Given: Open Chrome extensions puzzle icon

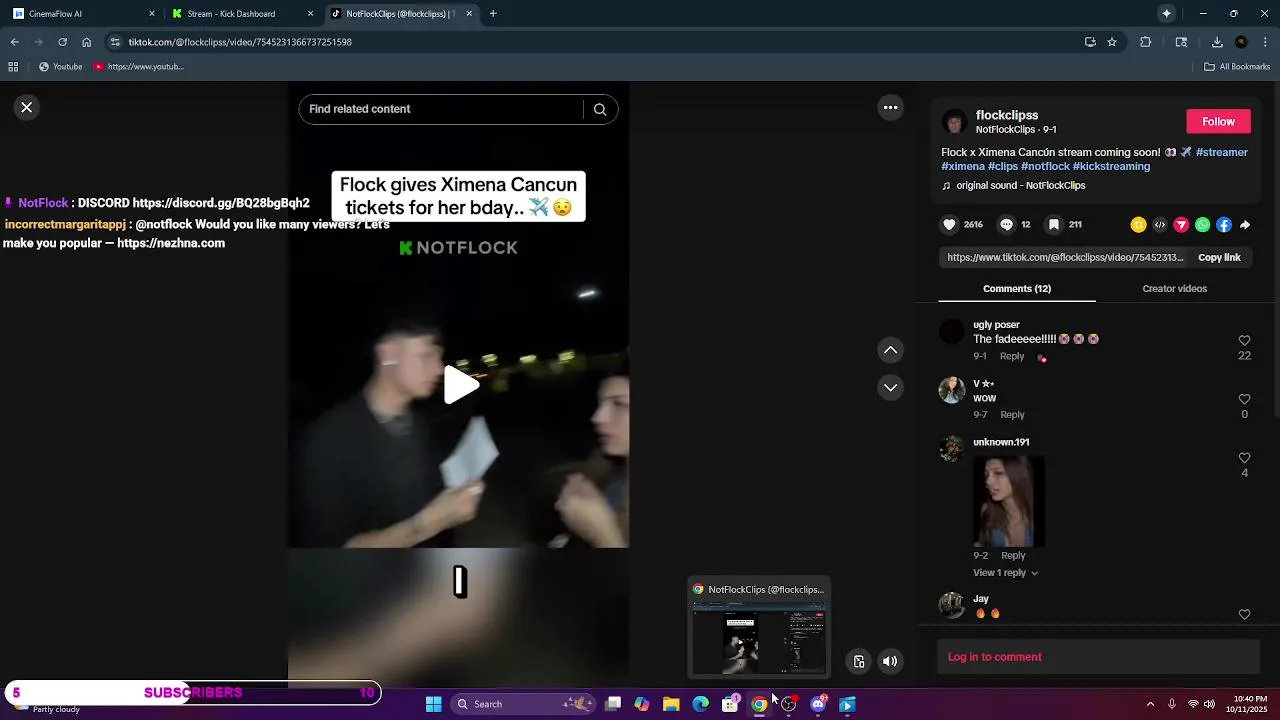Looking at the screenshot, I should pyautogui.click(x=1146, y=42).
